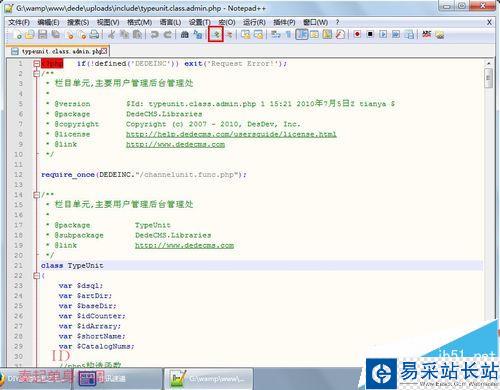The width and height of the screenshot is (500, 390).
Task: Toggle show all characters icon
Action: tap(288, 34)
